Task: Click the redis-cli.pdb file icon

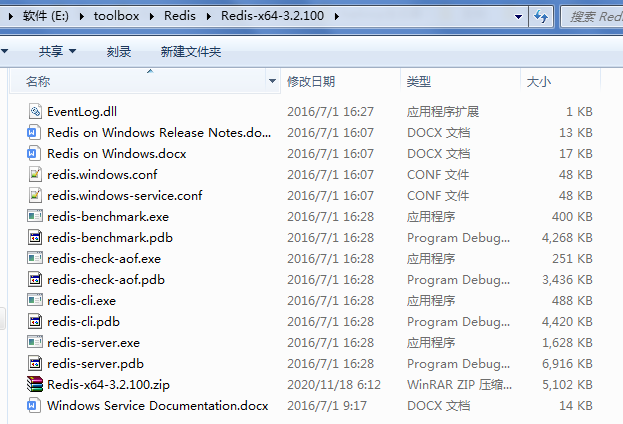Action: pos(35,321)
